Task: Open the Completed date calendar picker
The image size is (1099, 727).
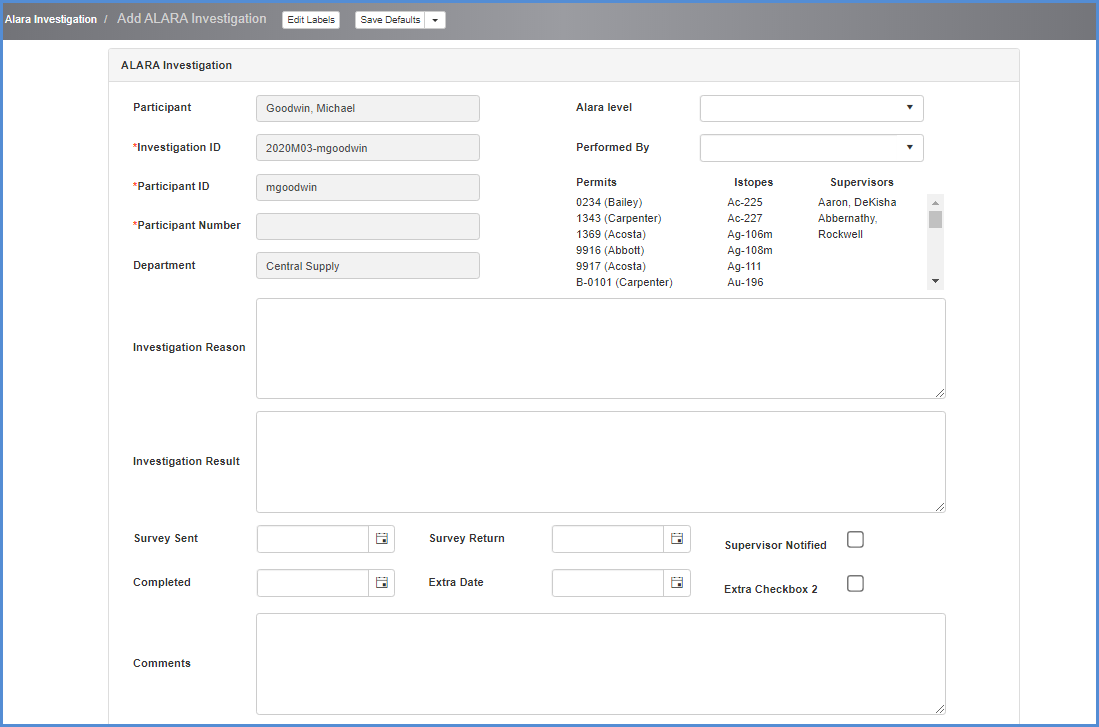Action: tap(381, 583)
